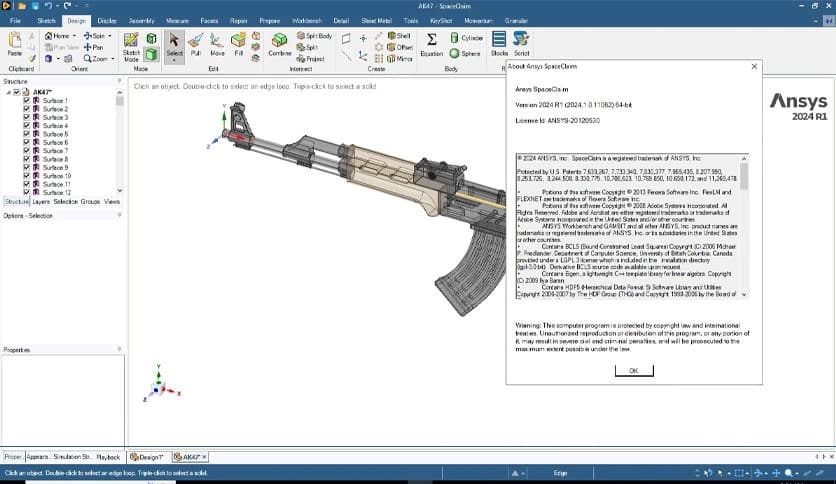Switch to the Design1 document tab
The height and width of the screenshot is (484, 836).
click(x=147, y=457)
